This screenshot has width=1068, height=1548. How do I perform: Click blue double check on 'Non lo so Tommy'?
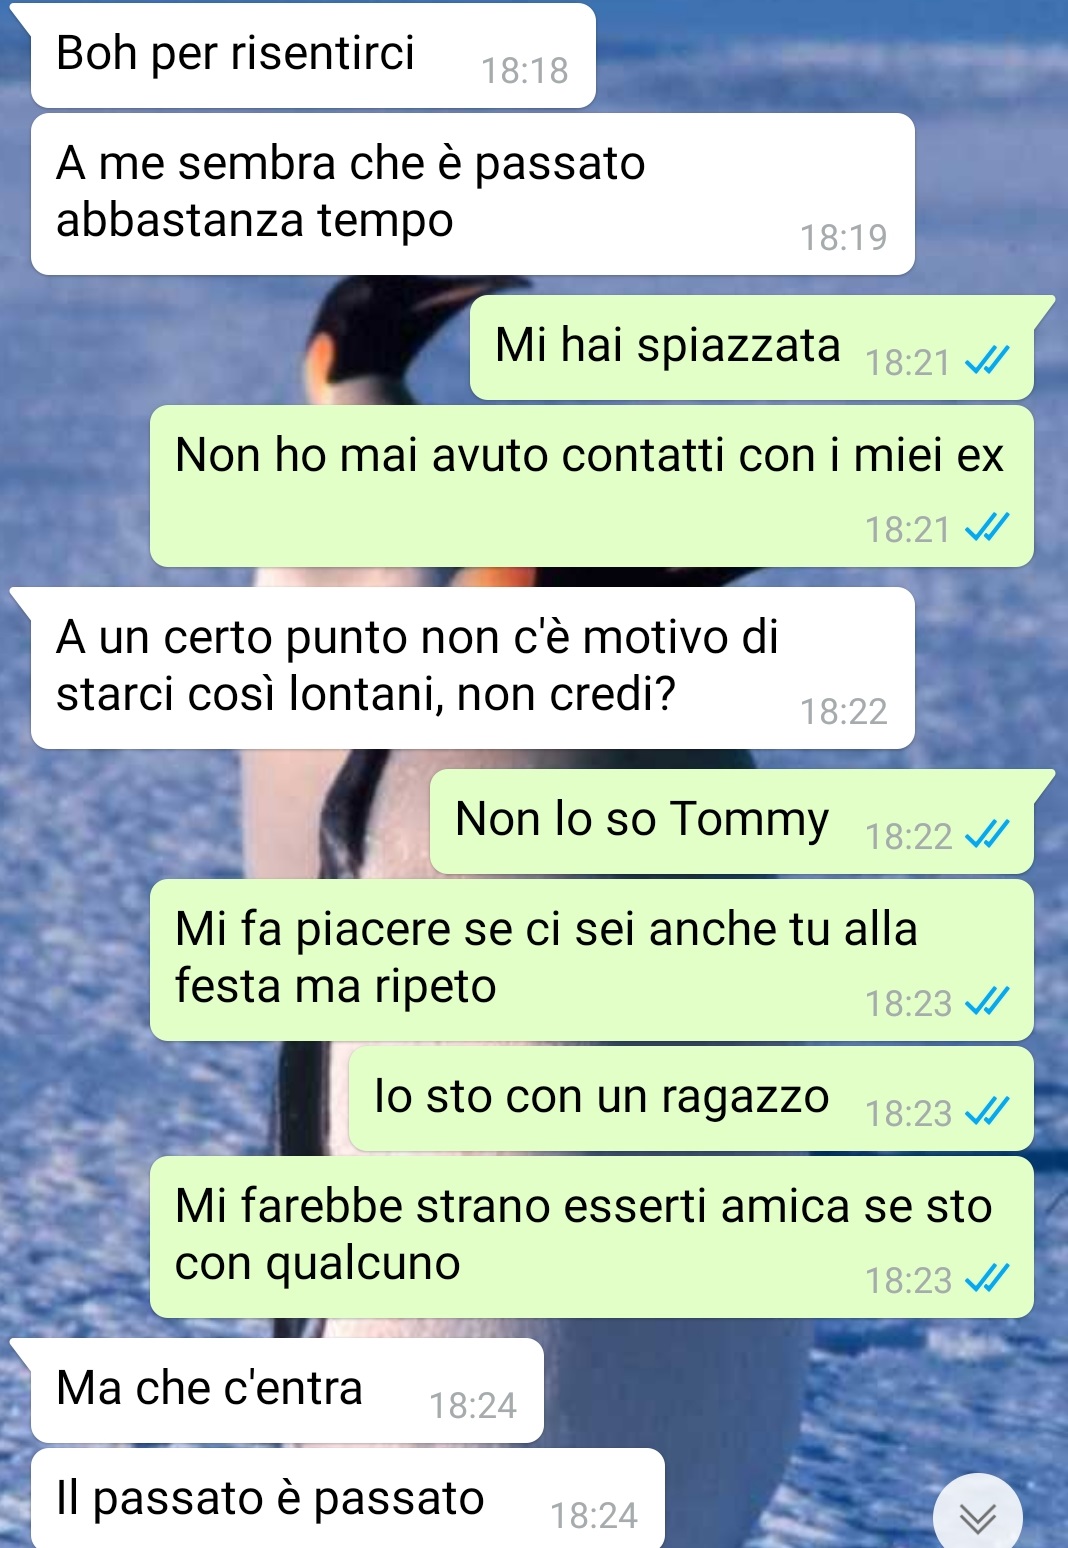(x=987, y=834)
